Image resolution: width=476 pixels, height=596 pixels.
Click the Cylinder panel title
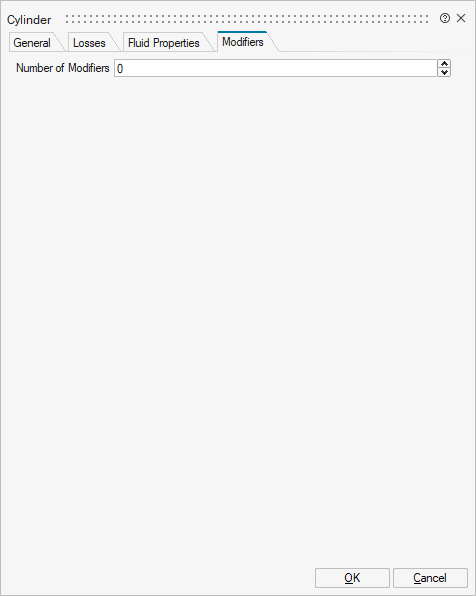[x=29, y=20]
